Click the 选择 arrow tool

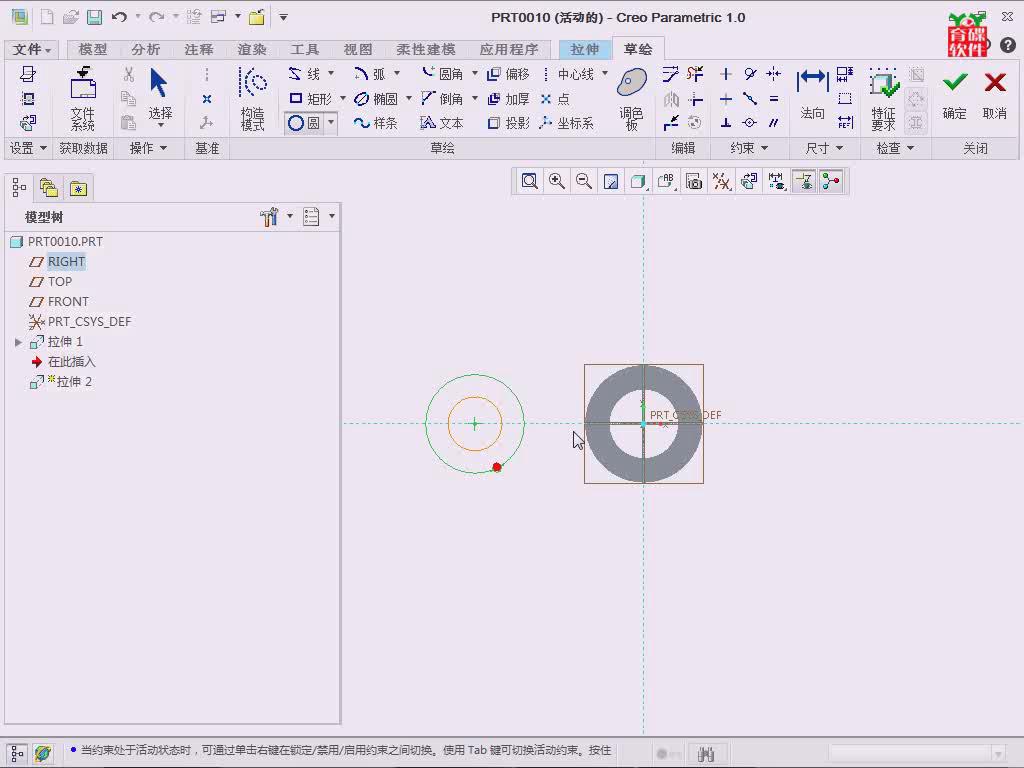[x=160, y=95]
